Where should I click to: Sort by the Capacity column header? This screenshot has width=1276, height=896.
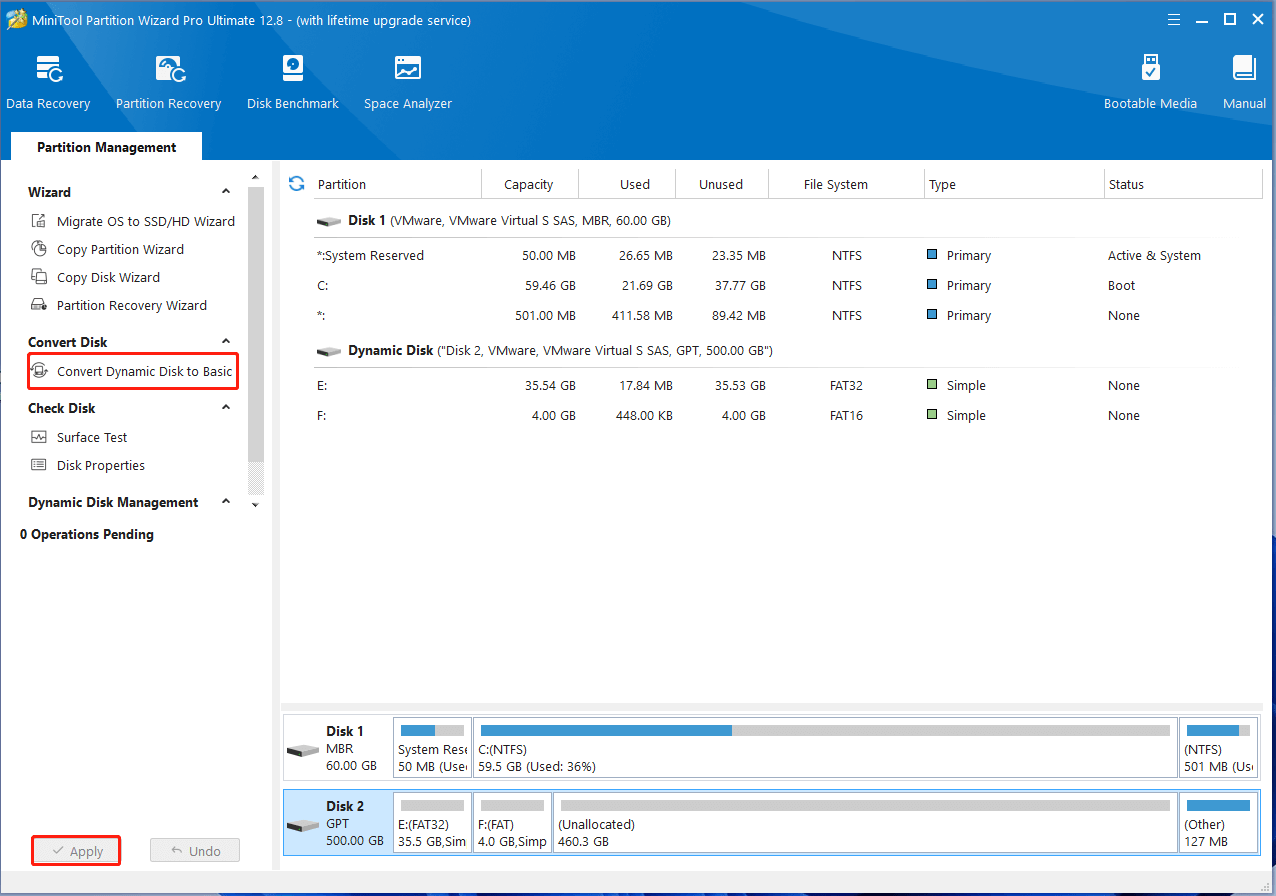click(x=529, y=184)
